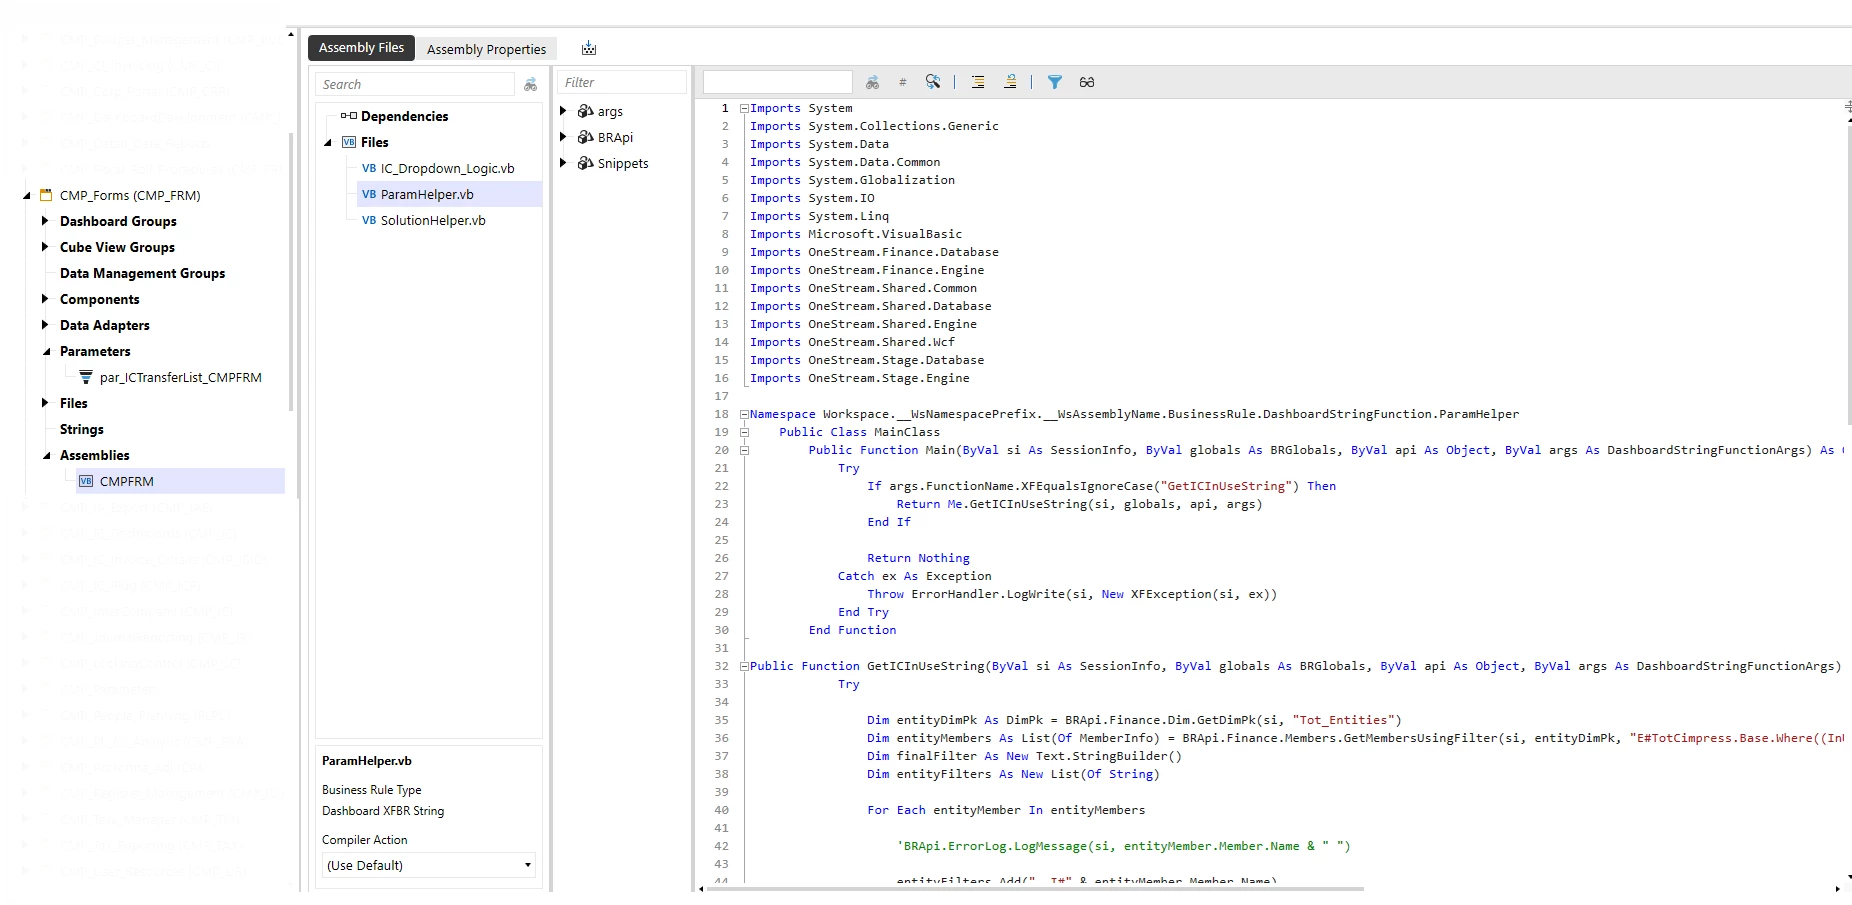Click the indent lines toolbar icon
Screen dimensions: 1852x905
pyautogui.click(x=978, y=82)
